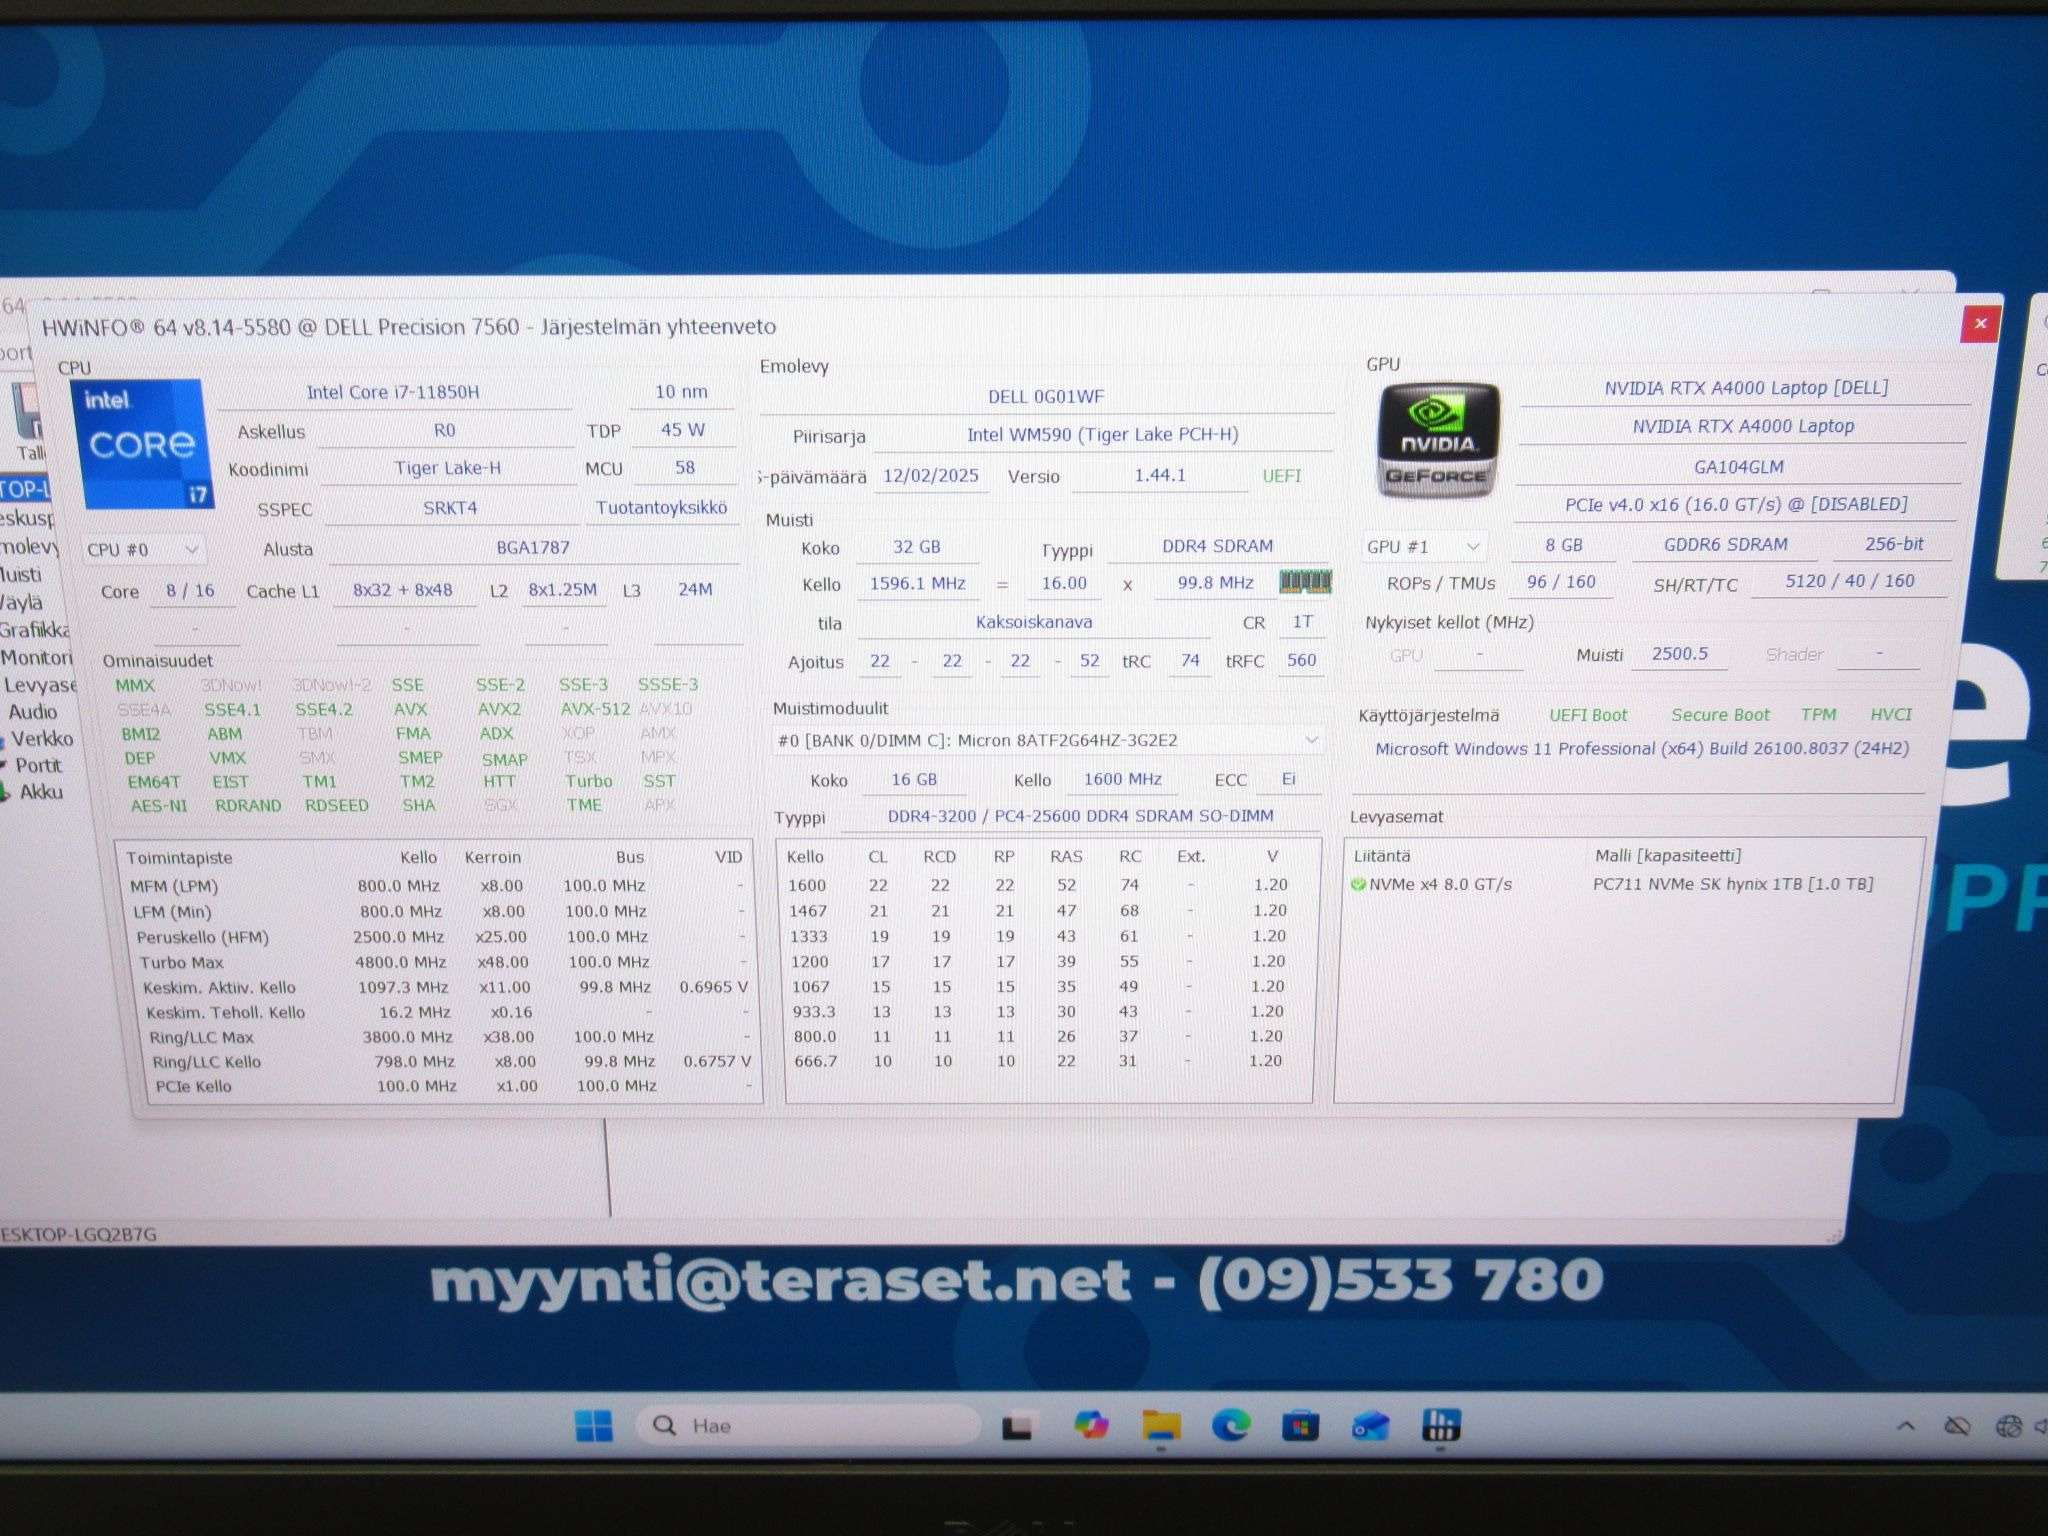
Task: Click the AVX-512 feature flag
Action: (x=595, y=709)
